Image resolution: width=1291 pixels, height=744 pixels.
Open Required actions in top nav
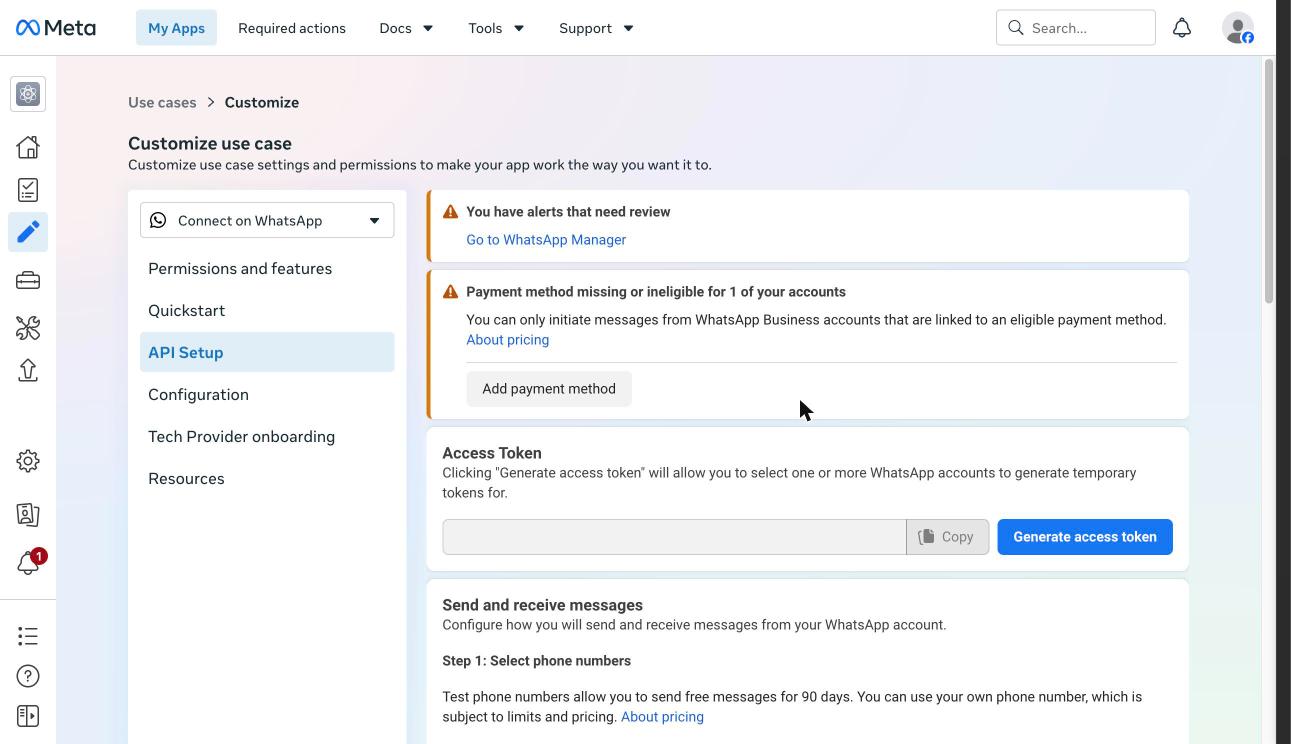(x=292, y=28)
